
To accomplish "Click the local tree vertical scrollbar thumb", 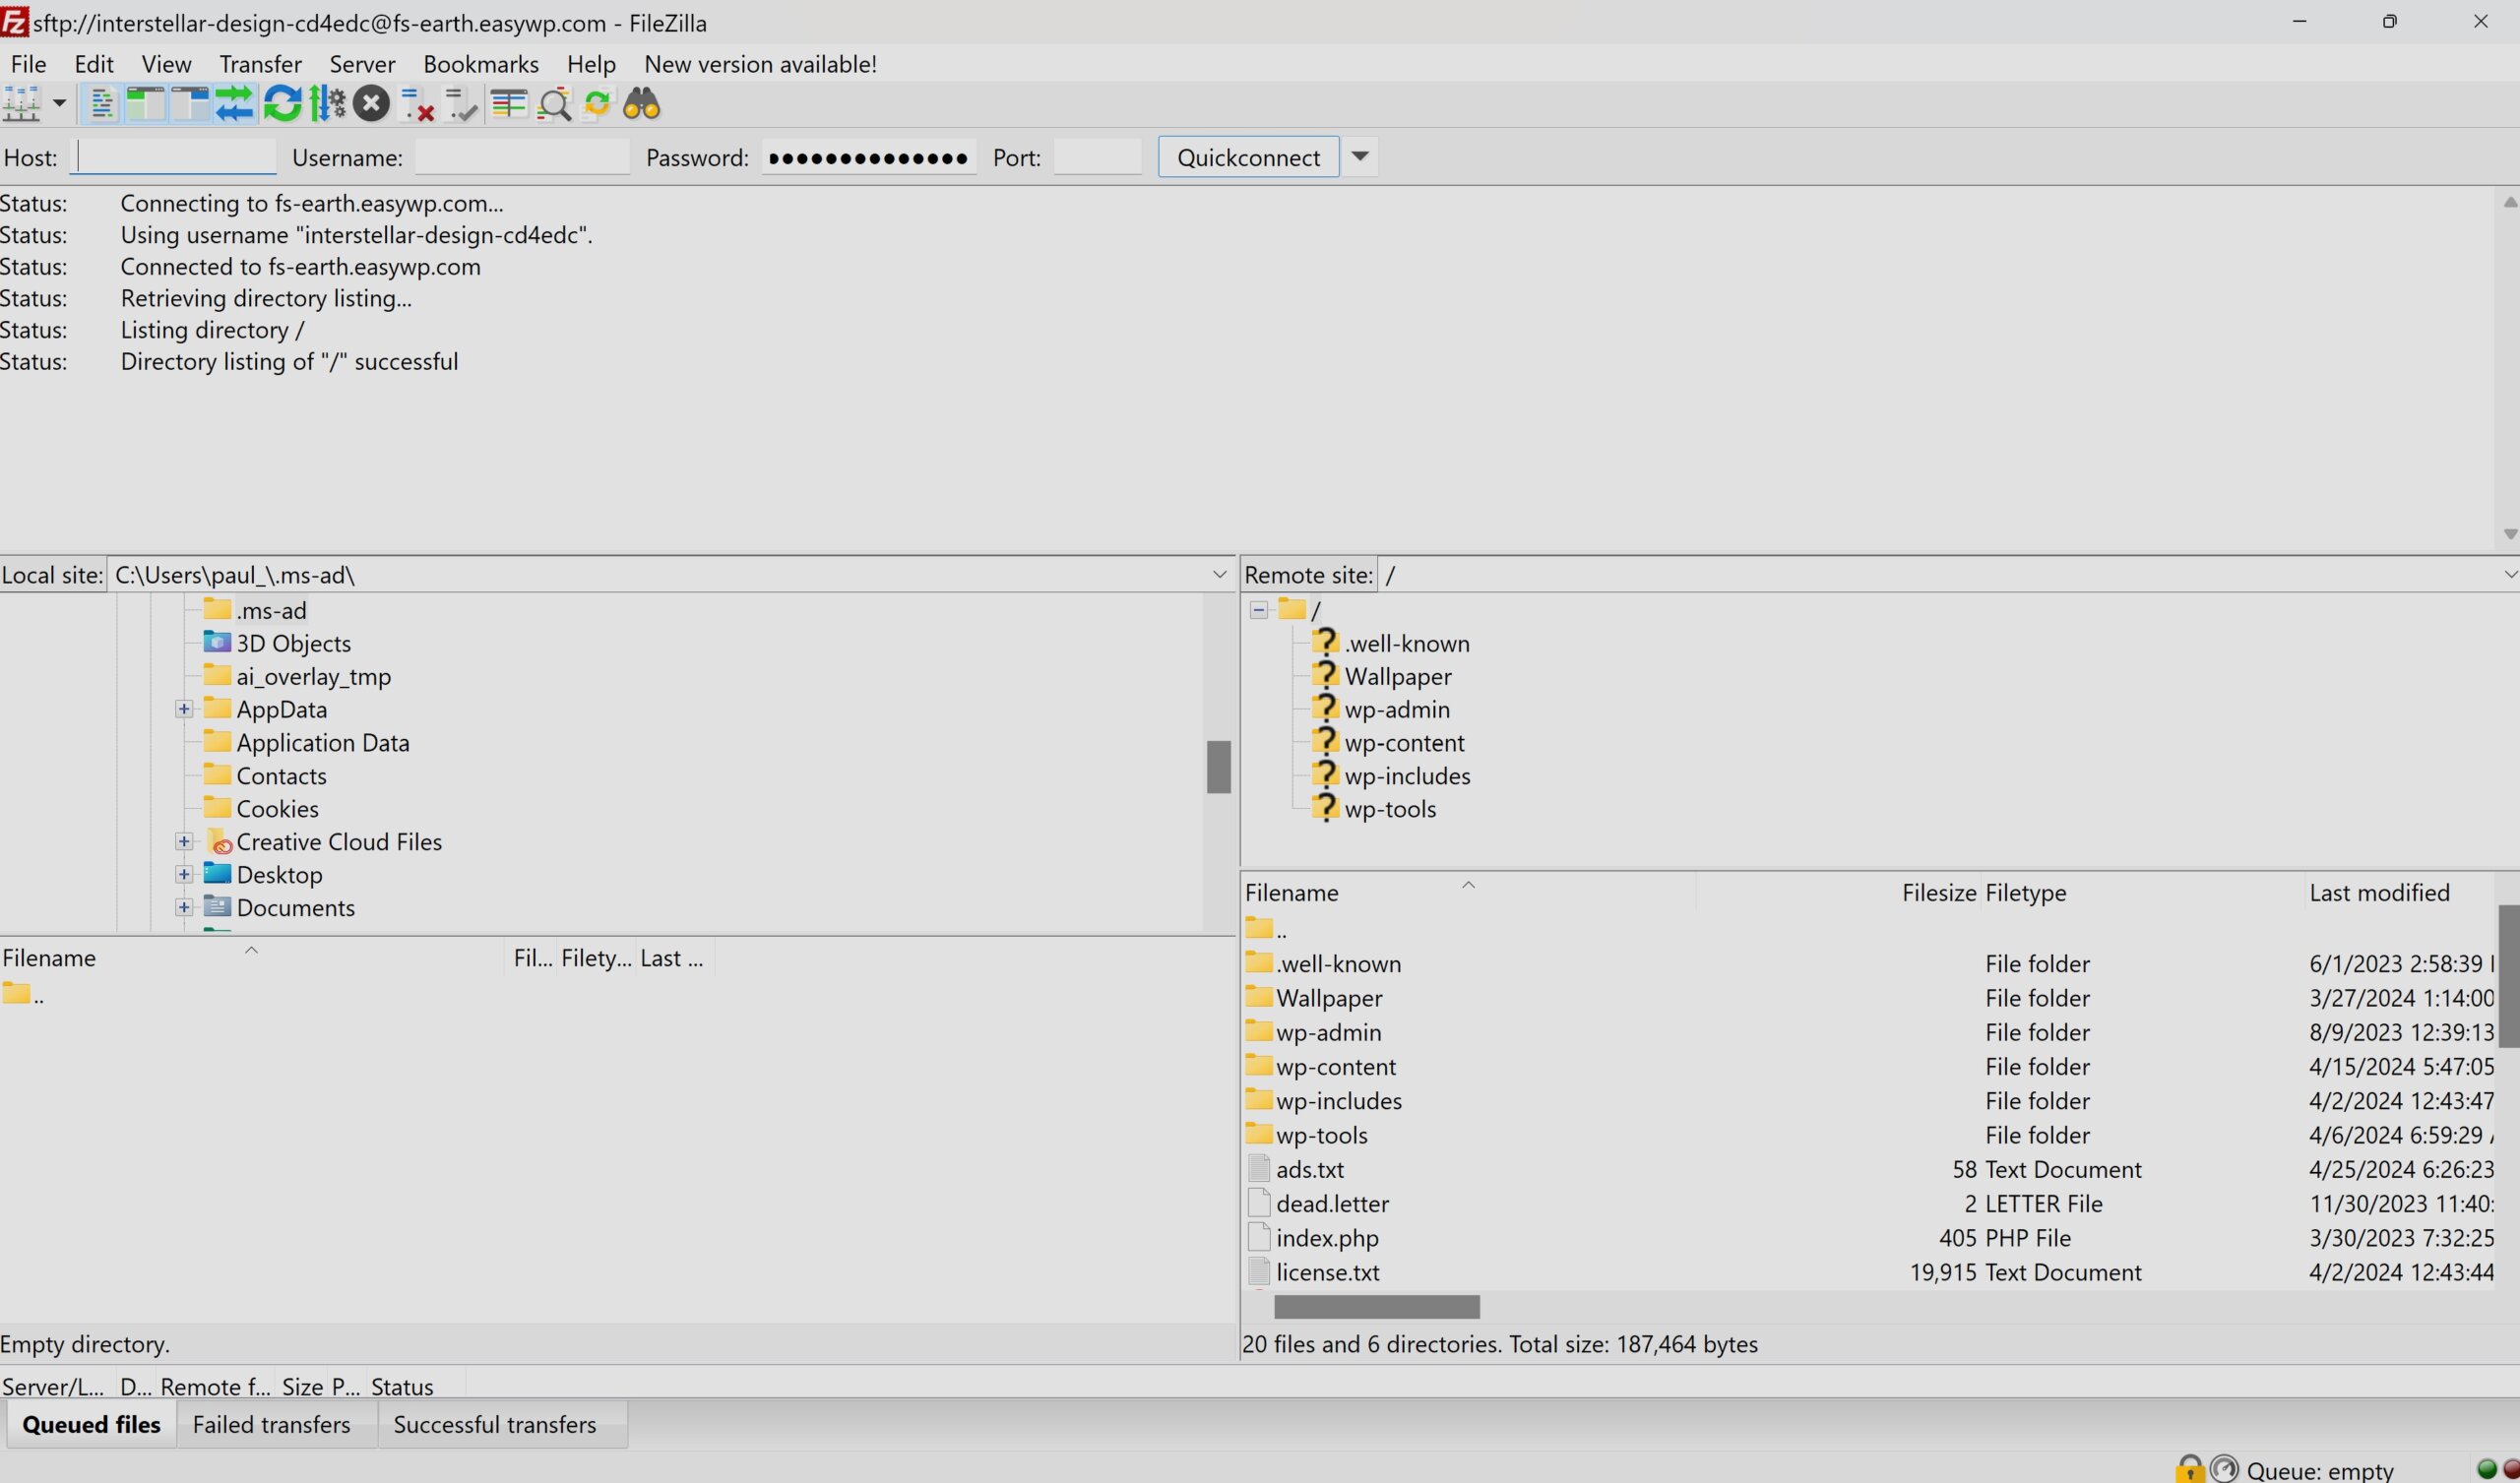I will click(1218, 767).
